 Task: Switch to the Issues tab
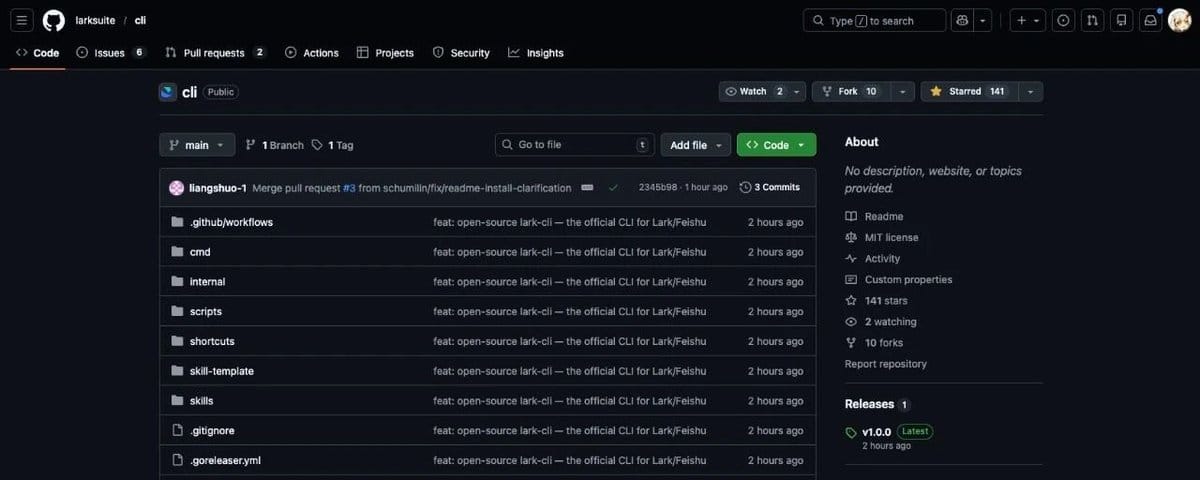coord(110,53)
